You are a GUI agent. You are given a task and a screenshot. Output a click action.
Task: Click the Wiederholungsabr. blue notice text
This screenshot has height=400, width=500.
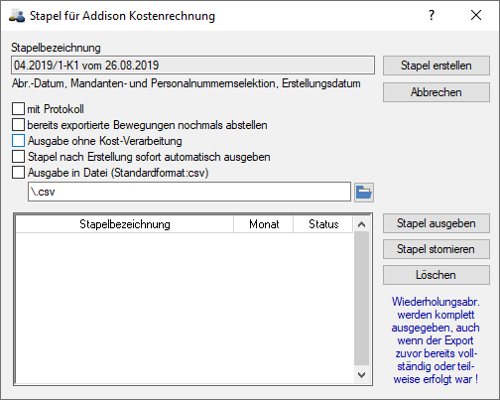tap(436, 340)
